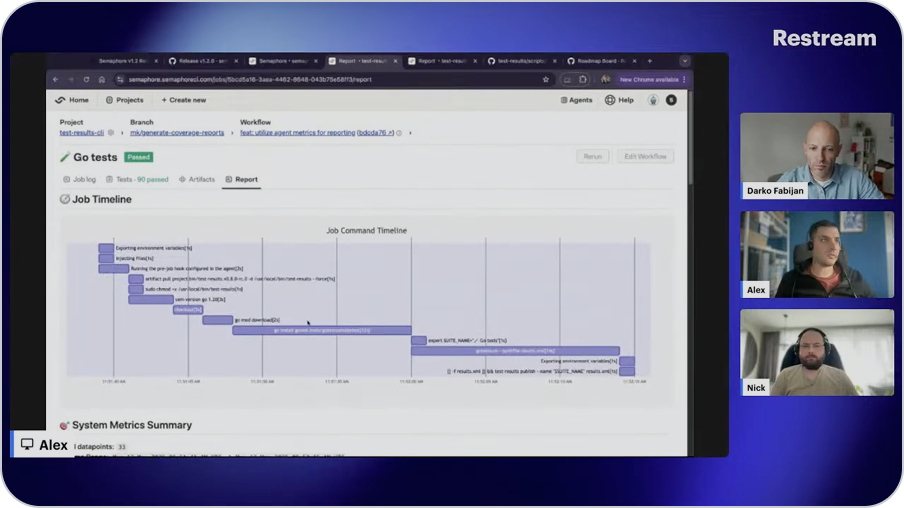
Task: Click the Injecting Files timeline bar
Action: 106,258
